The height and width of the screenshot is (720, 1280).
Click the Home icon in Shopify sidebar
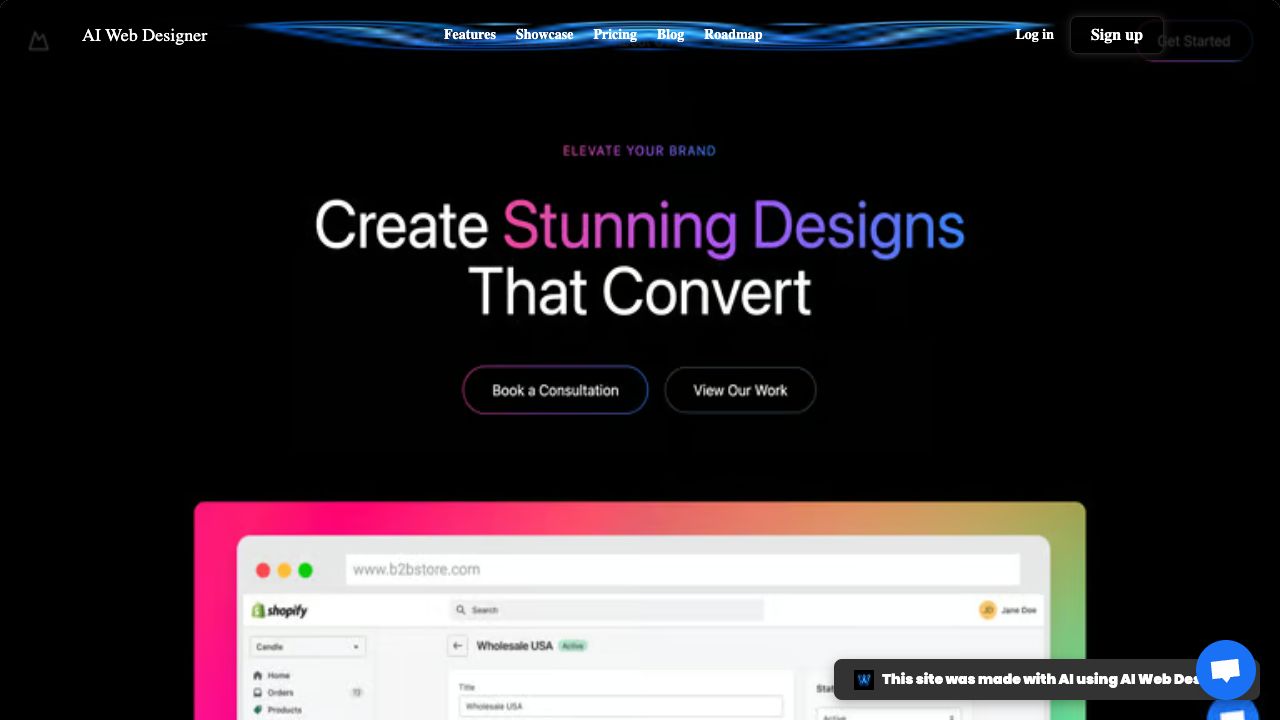258,676
